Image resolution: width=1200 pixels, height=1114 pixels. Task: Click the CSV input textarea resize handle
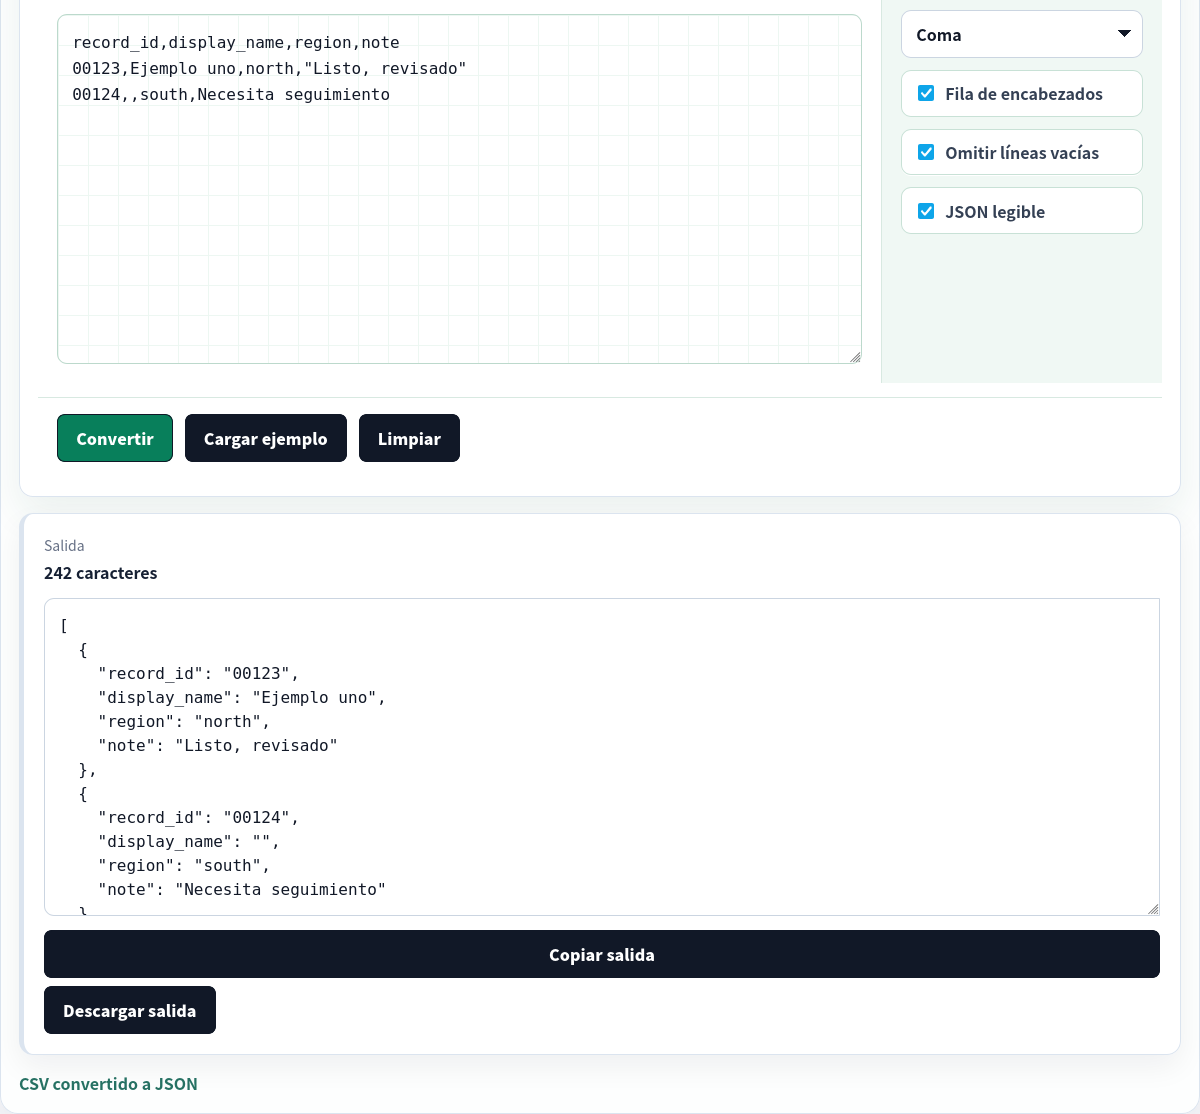tap(855, 357)
